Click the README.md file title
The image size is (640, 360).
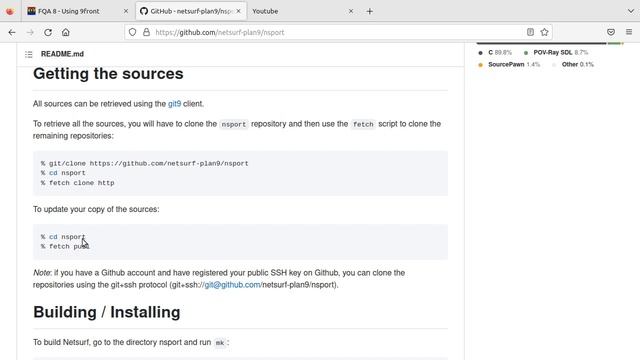pyautogui.click(x=62, y=54)
